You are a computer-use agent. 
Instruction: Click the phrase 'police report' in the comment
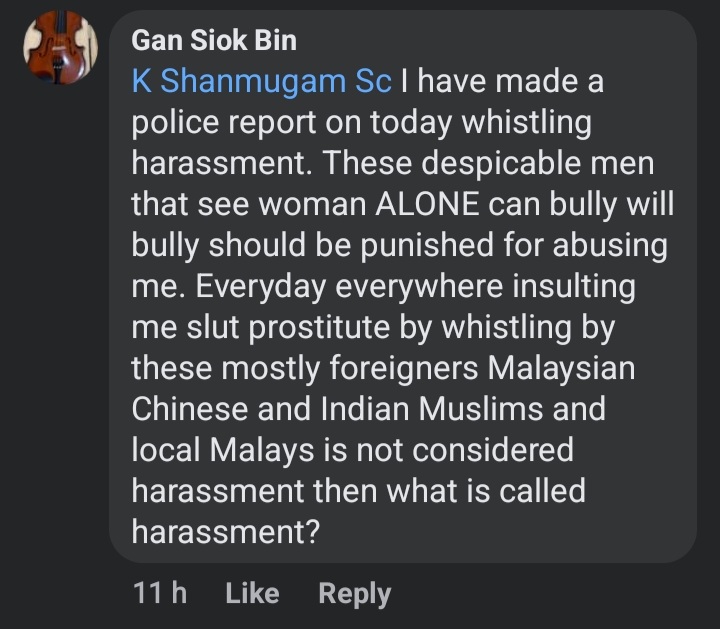click(x=233, y=123)
